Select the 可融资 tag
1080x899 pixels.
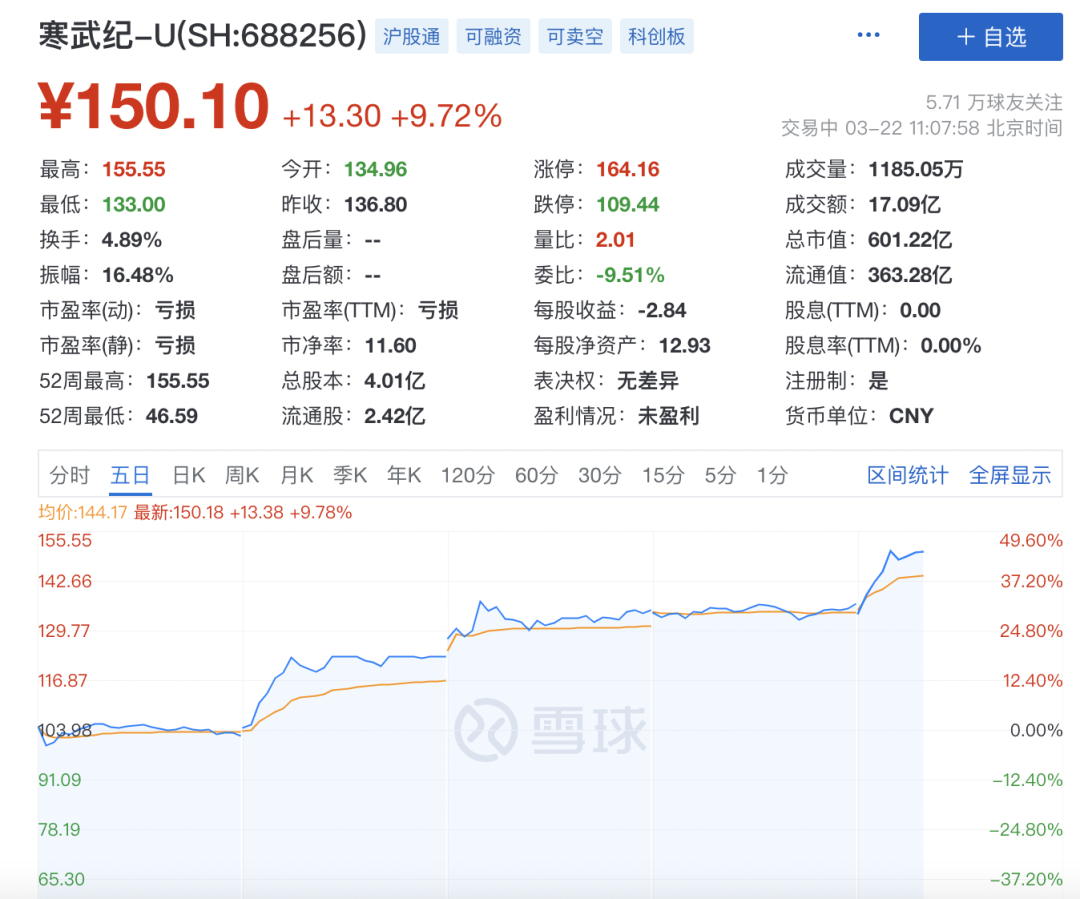pyautogui.click(x=493, y=37)
